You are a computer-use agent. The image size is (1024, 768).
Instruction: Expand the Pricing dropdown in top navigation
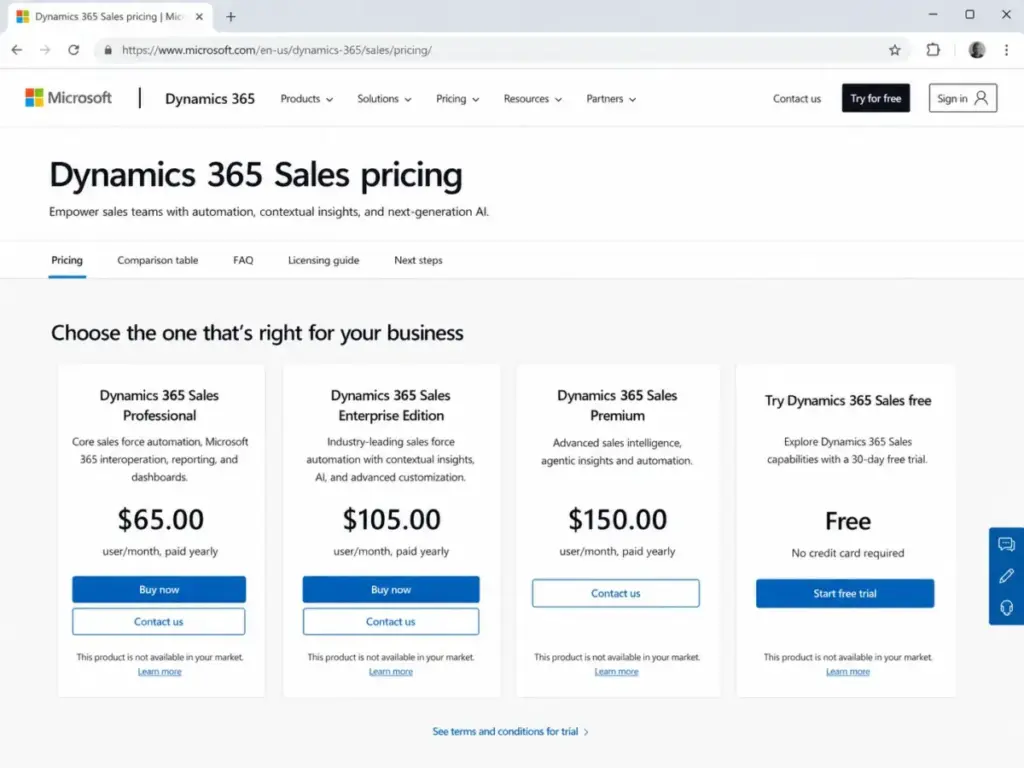457,99
